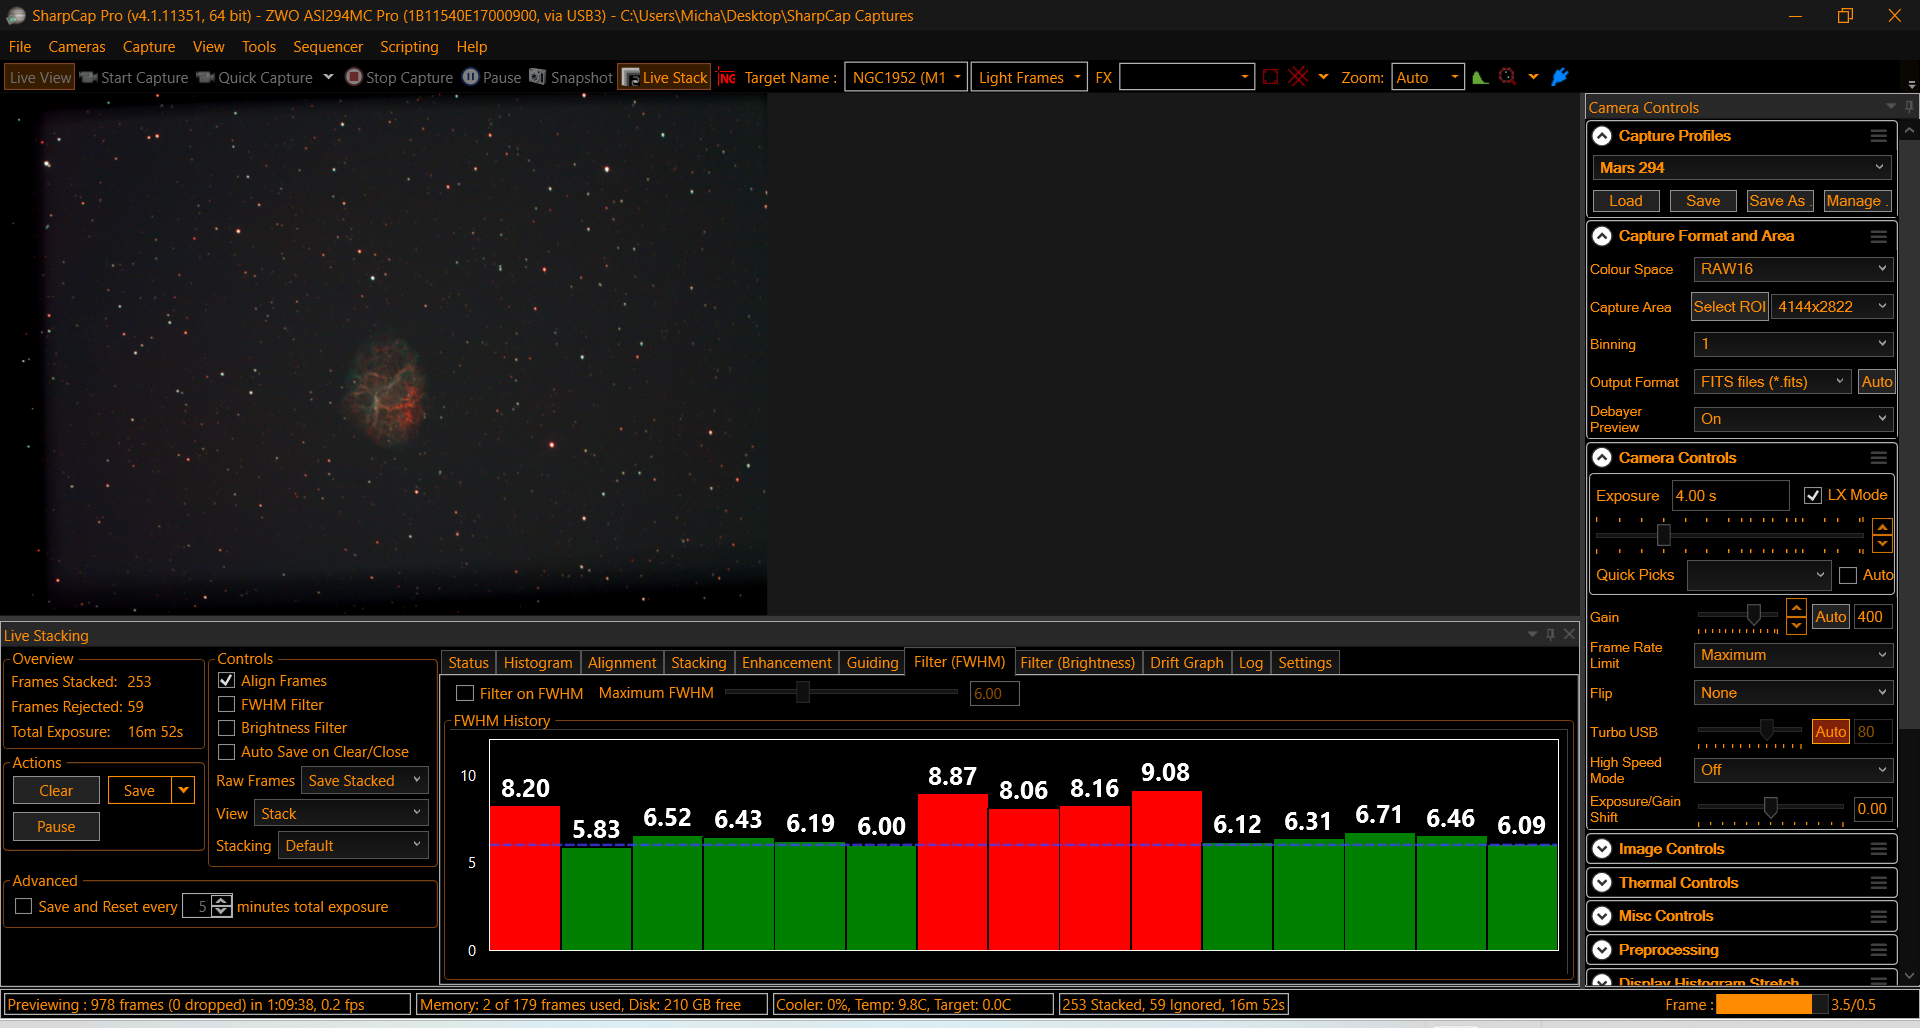Click Select ROI button

pos(1730,307)
